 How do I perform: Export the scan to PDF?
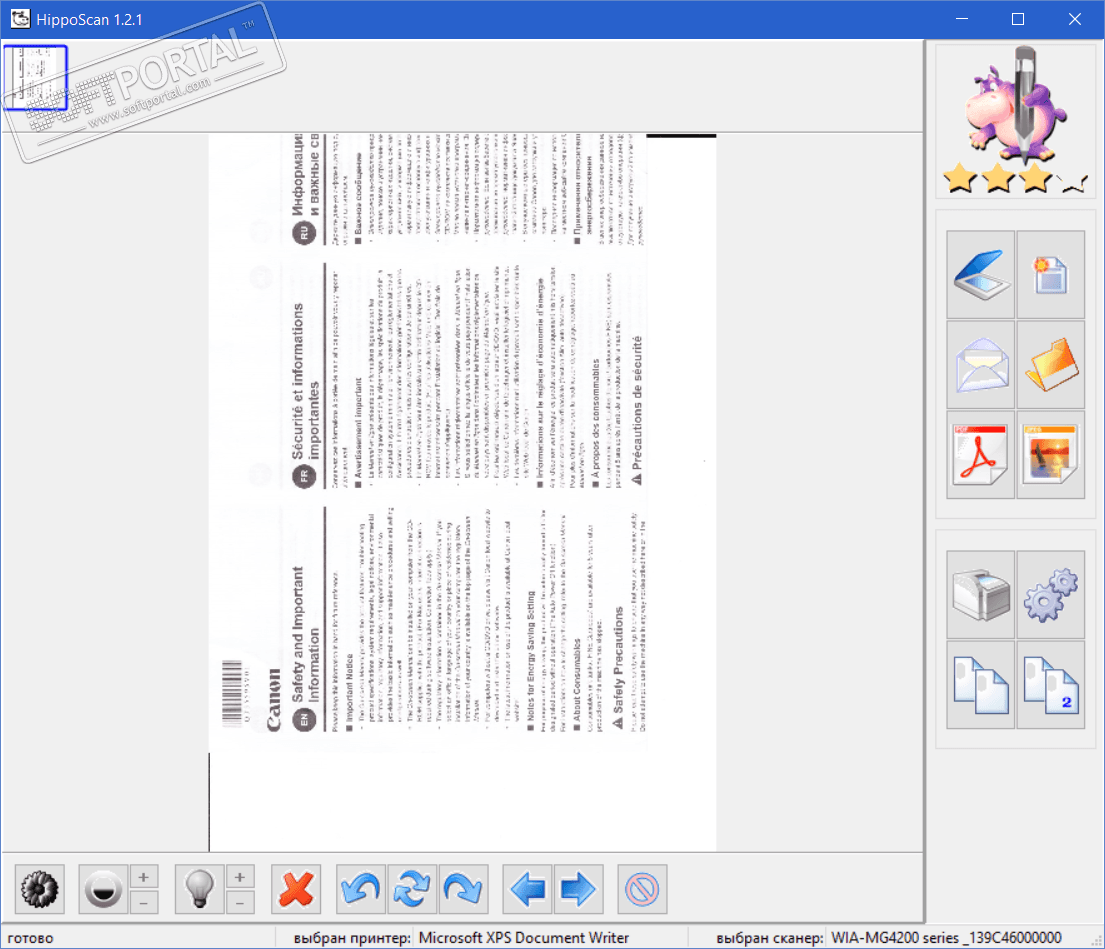[x=980, y=454]
